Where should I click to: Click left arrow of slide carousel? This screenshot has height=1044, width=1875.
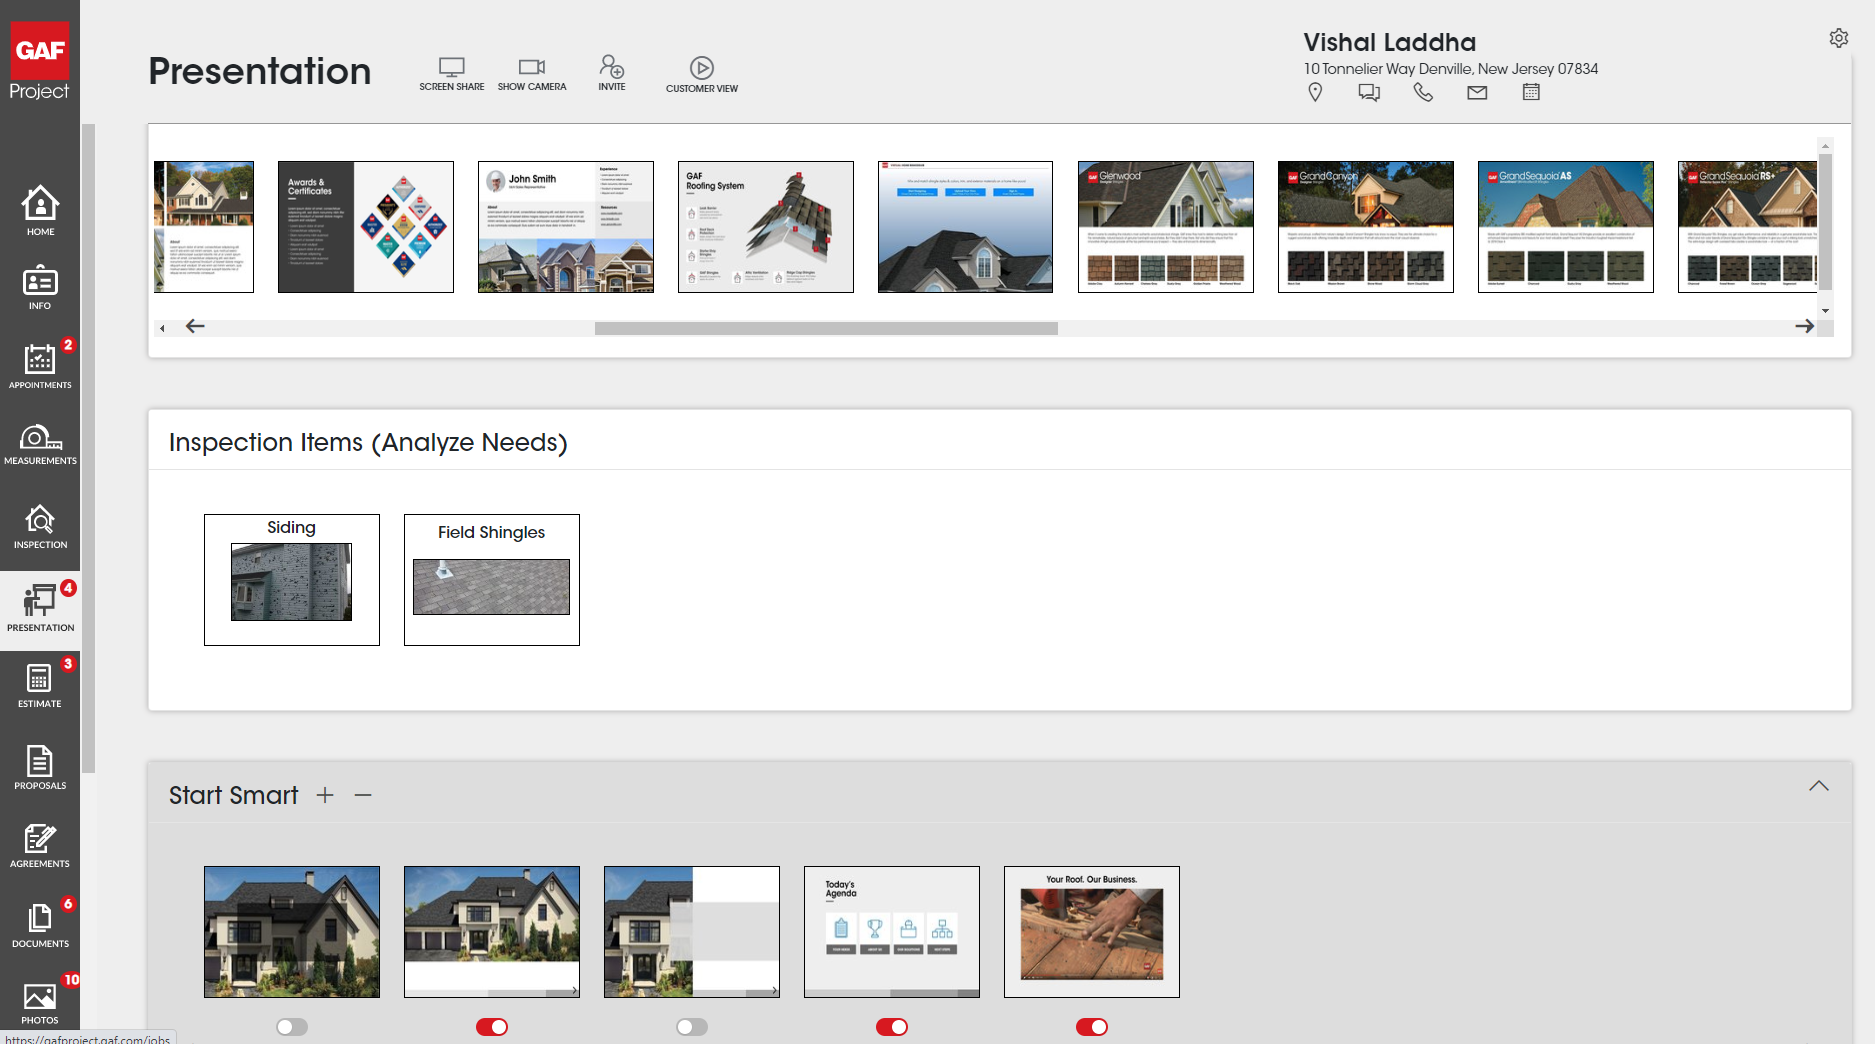(x=195, y=326)
